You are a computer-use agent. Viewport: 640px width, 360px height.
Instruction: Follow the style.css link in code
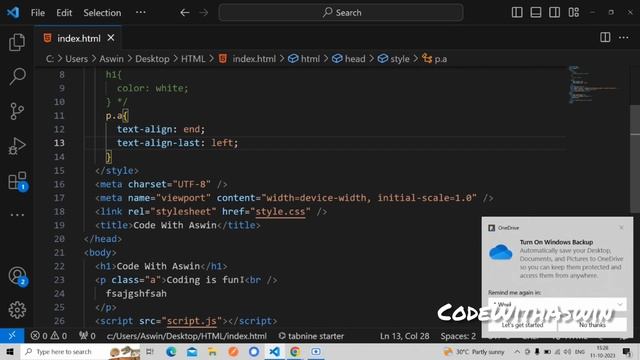[x=280, y=212]
